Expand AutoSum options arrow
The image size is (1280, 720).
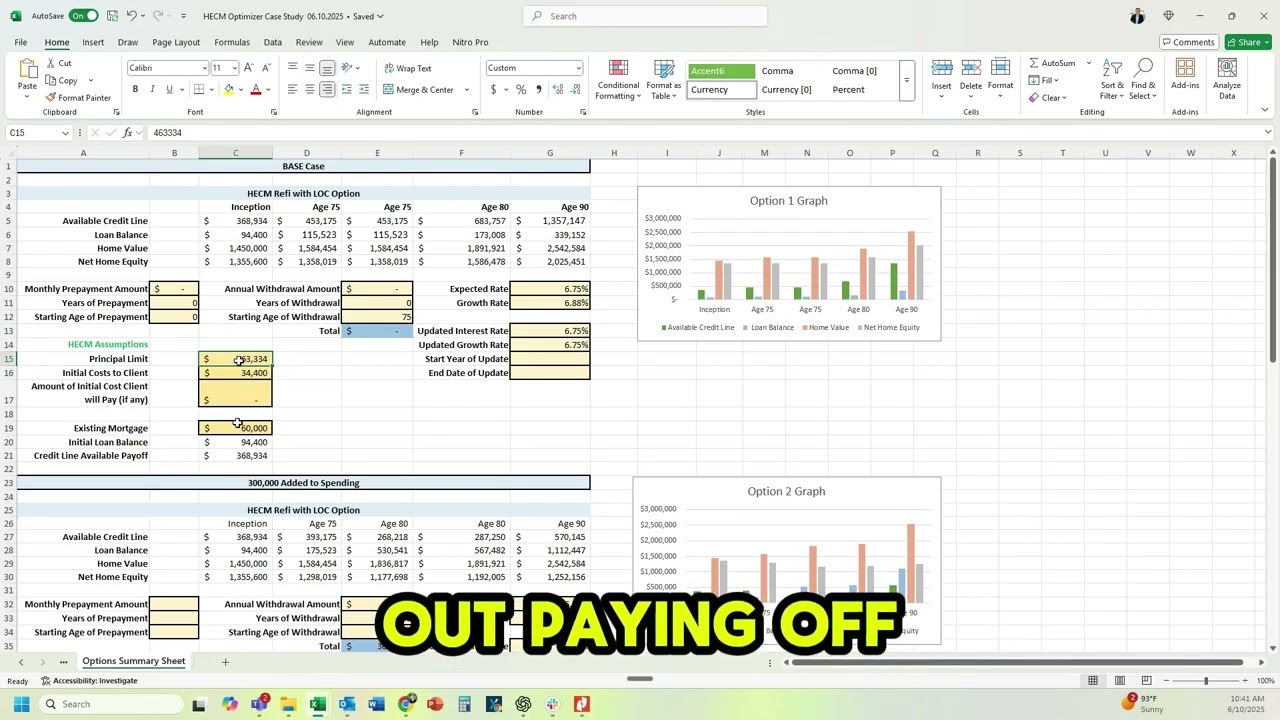pos(1088,63)
